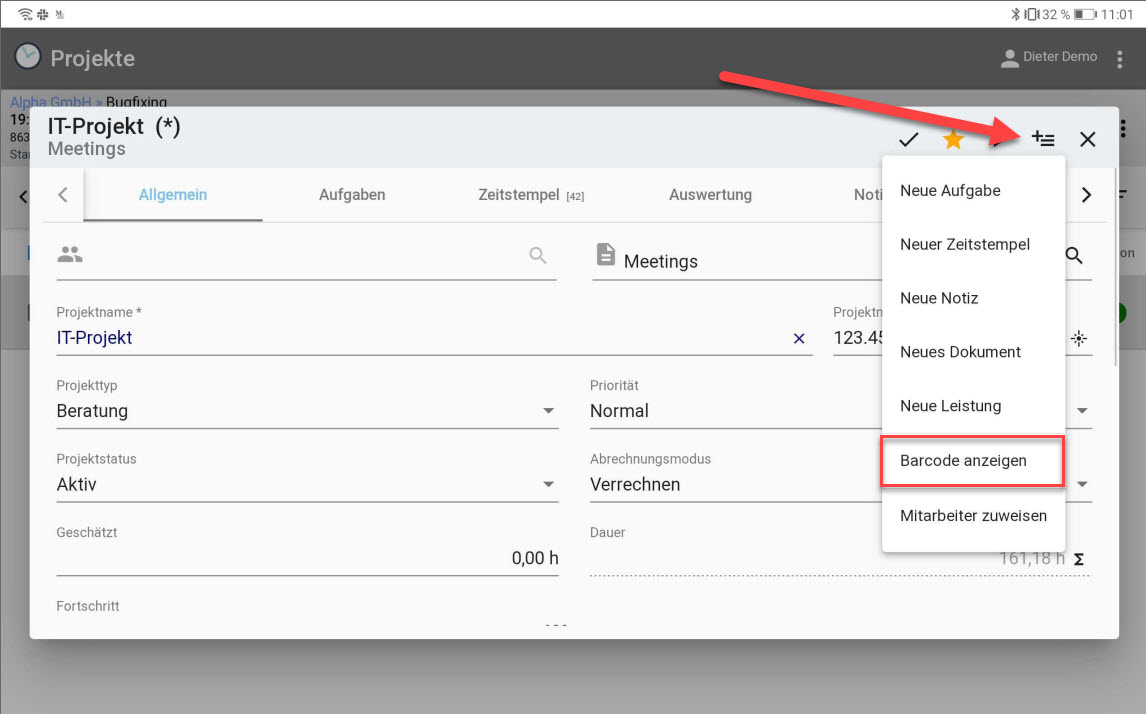Toggle the orange favorite star
Viewport: 1146px width, 714px height.
[953, 139]
